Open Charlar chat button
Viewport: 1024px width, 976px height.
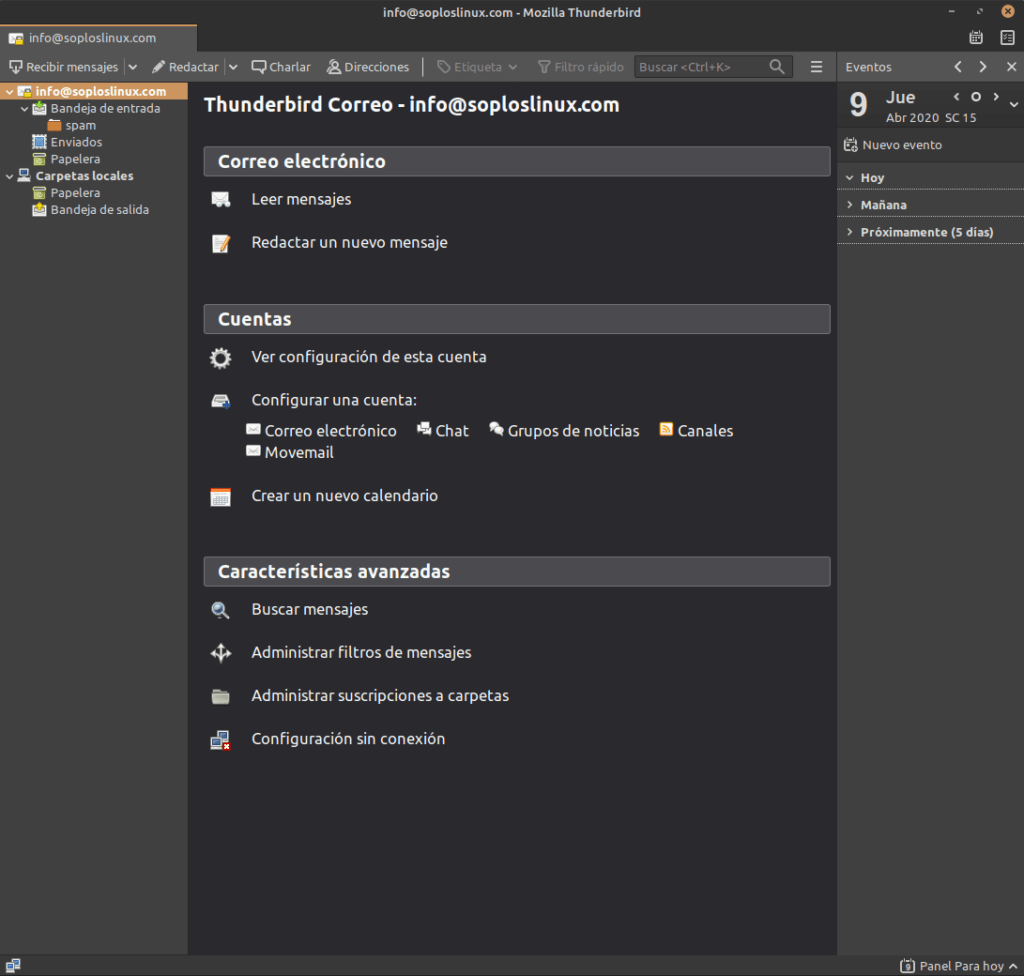281,67
